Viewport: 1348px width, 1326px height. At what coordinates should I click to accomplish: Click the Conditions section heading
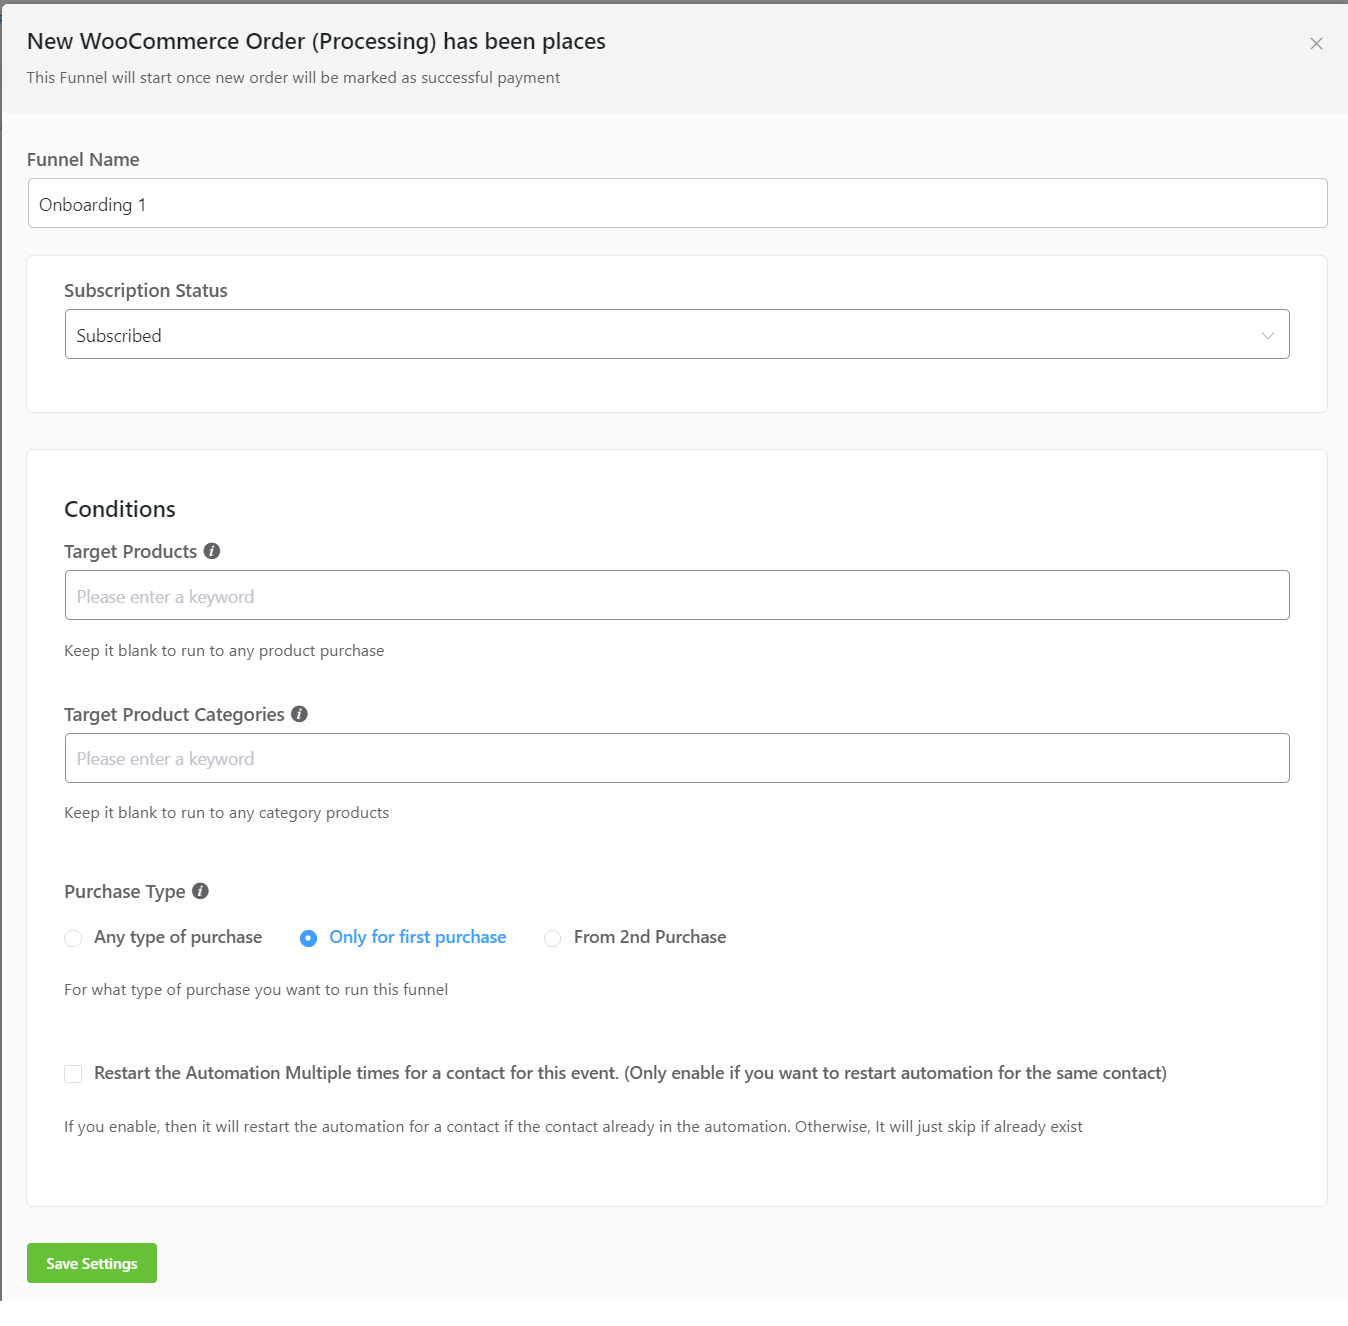(x=119, y=509)
